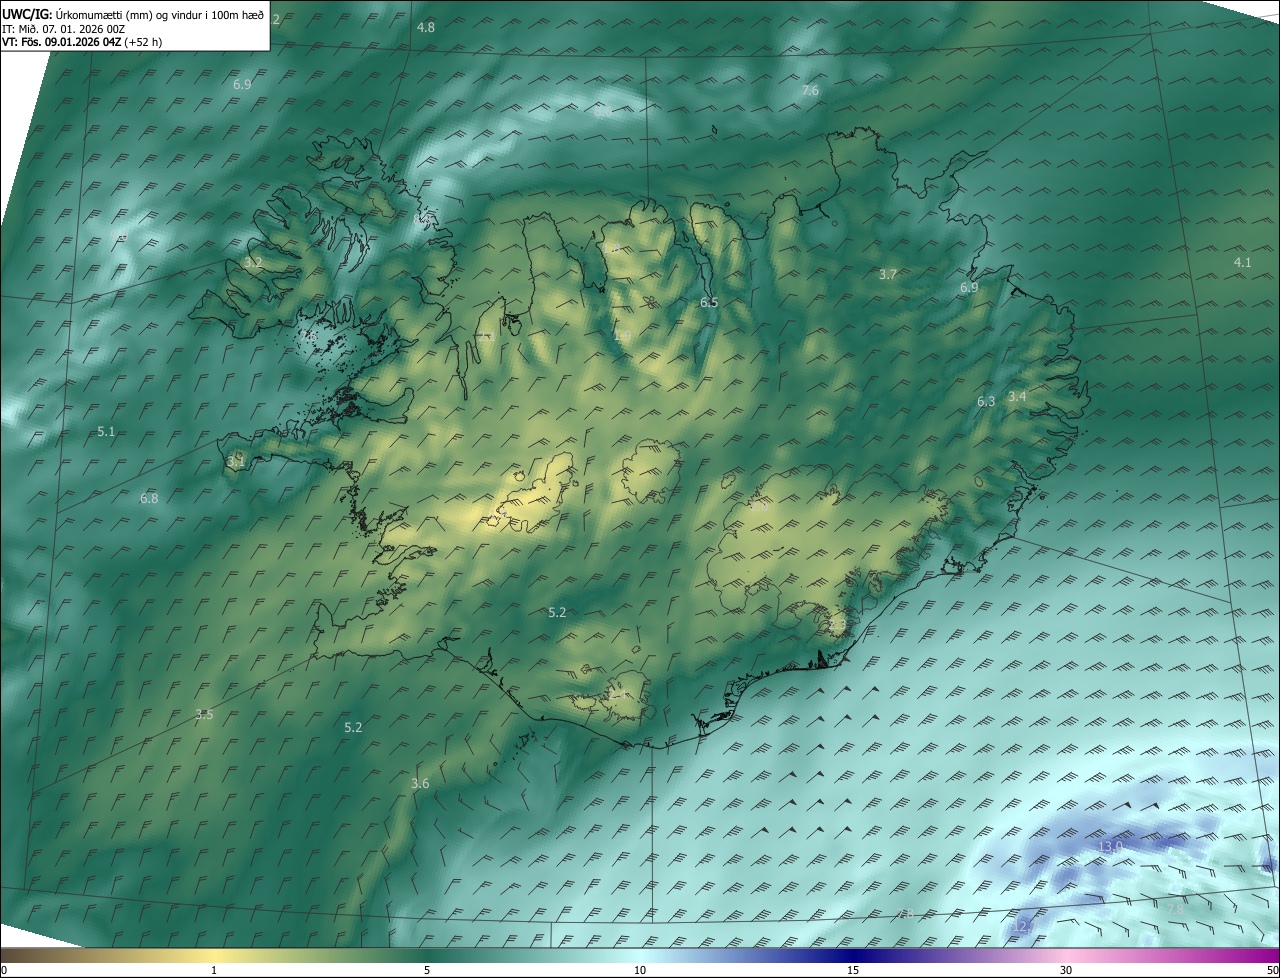Click the 3.5 value label southwest of Iceland
1280x978 pixels.
[204, 714]
